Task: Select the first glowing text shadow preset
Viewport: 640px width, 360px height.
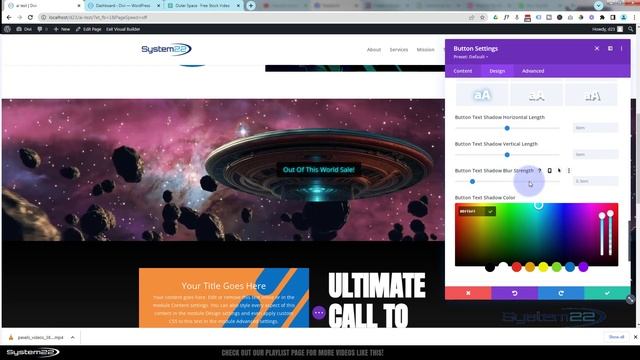Action: 482,95
